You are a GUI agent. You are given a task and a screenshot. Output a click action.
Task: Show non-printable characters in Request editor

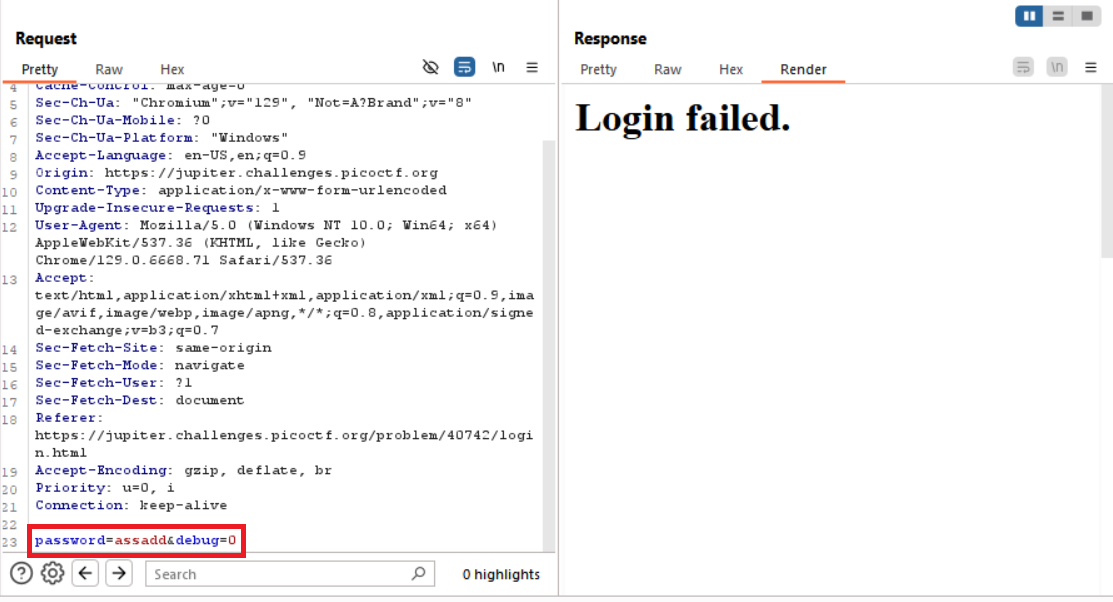[498, 68]
